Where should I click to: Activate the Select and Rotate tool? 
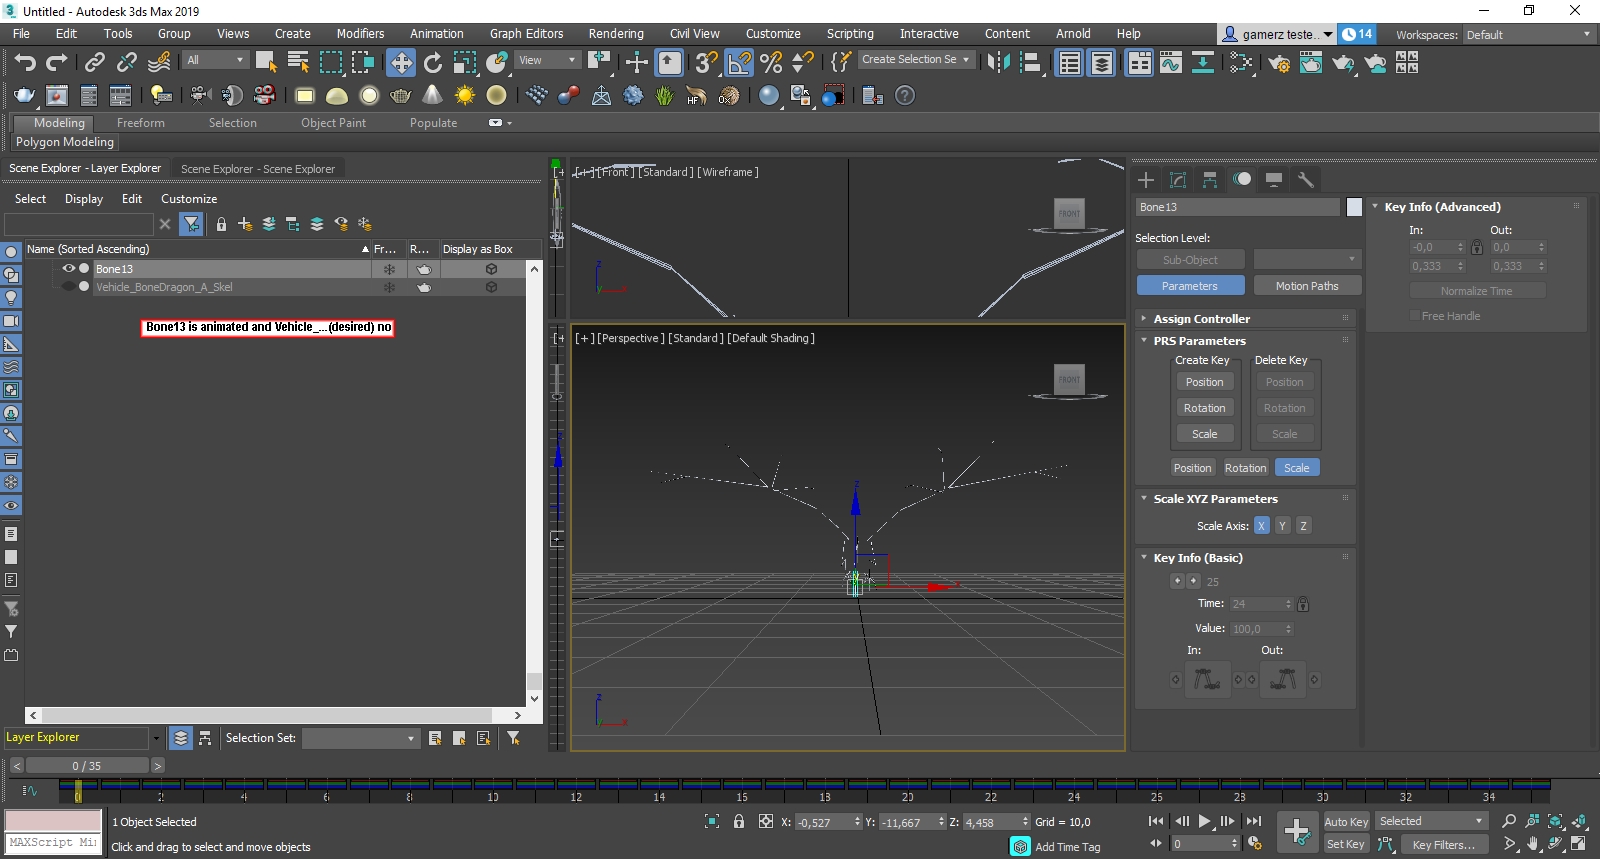(x=433, y=63)
